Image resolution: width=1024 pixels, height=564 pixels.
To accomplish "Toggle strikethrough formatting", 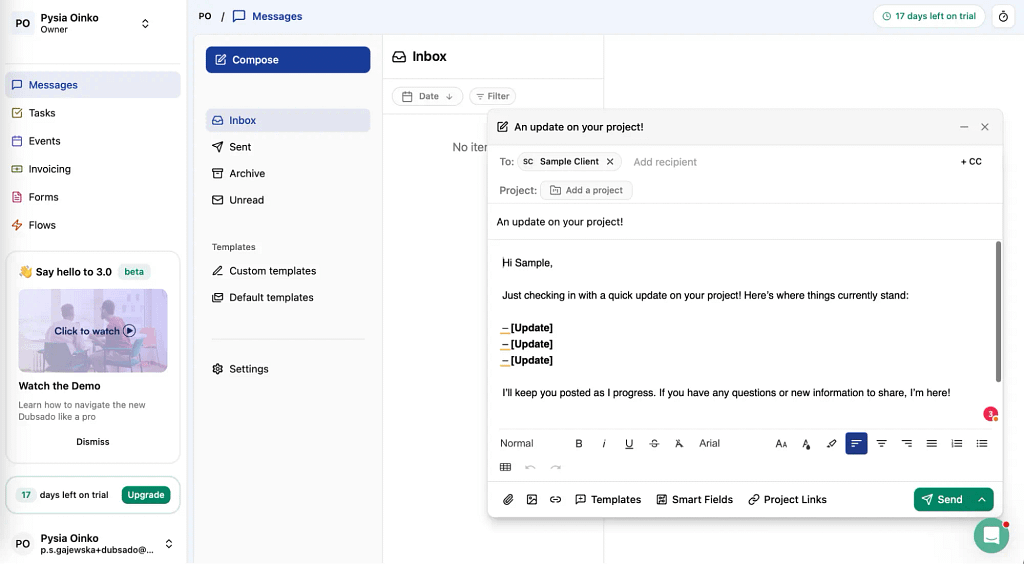I will point(654,443).
